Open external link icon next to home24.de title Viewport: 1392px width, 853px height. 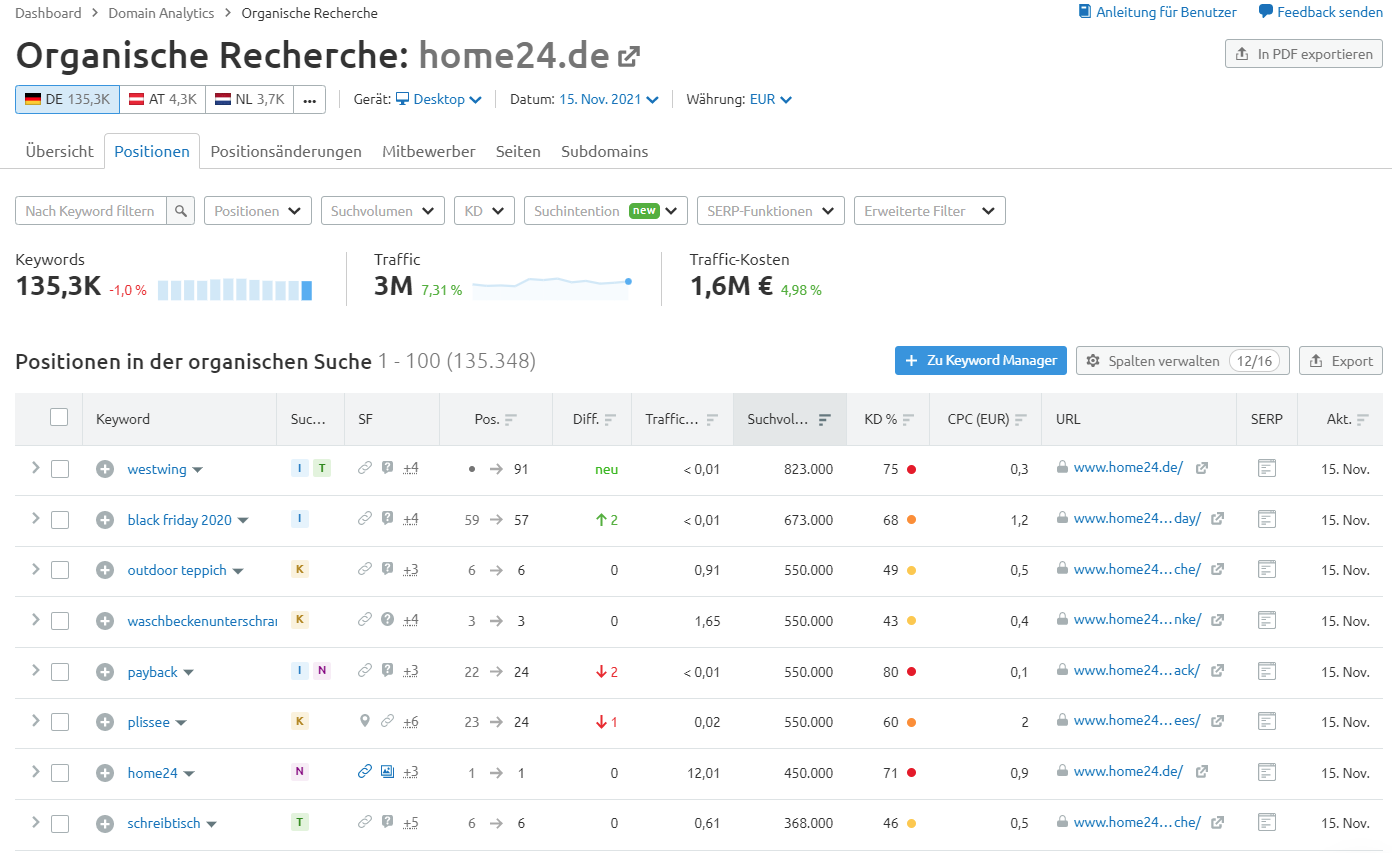629,57
